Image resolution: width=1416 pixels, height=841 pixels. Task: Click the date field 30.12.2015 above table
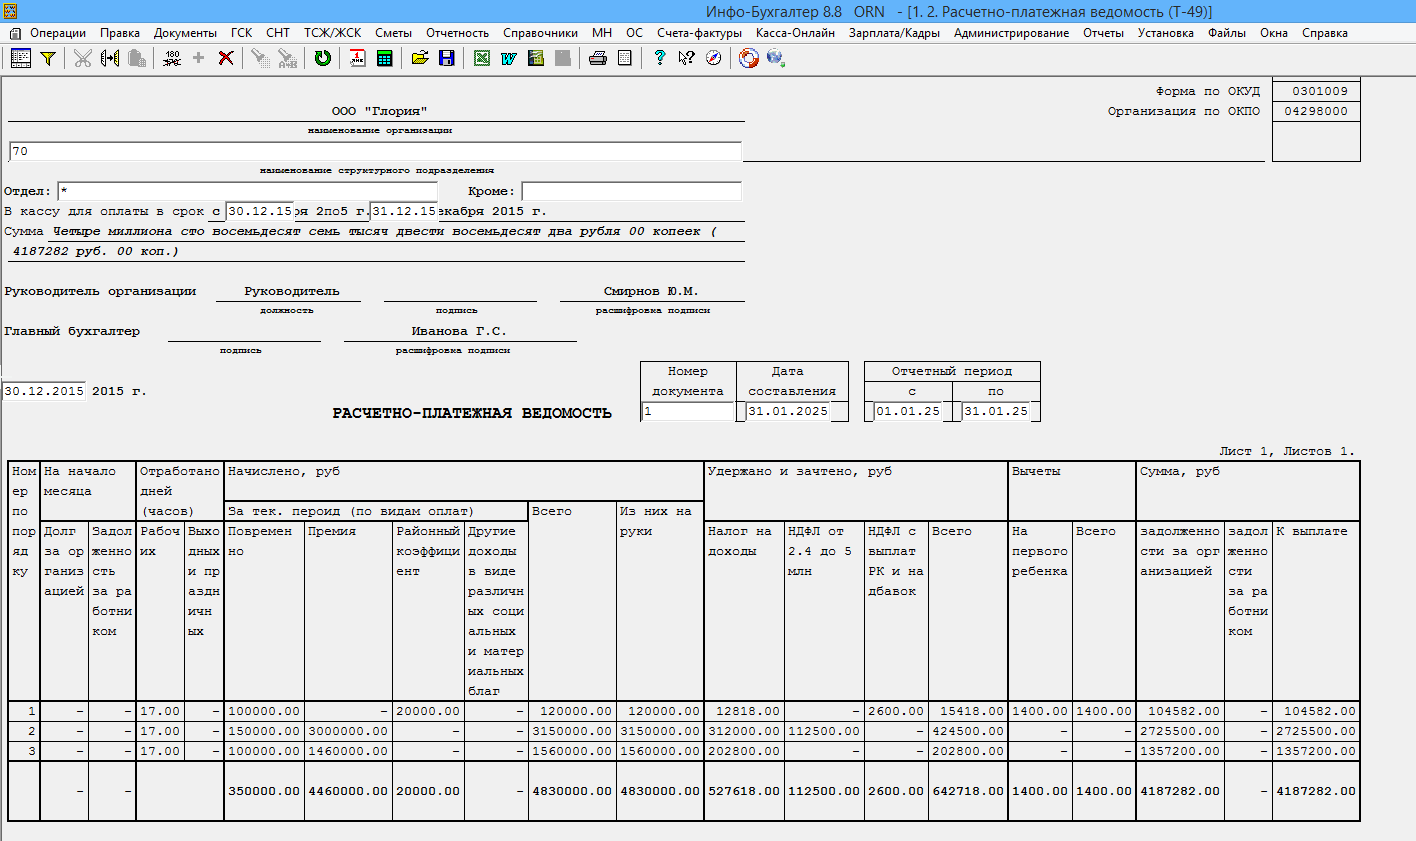44,391
